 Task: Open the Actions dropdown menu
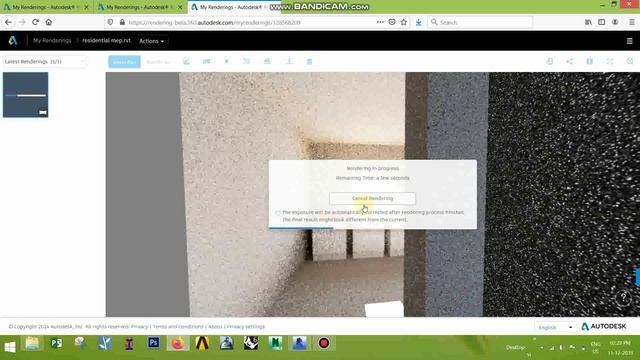click(151, 41)
